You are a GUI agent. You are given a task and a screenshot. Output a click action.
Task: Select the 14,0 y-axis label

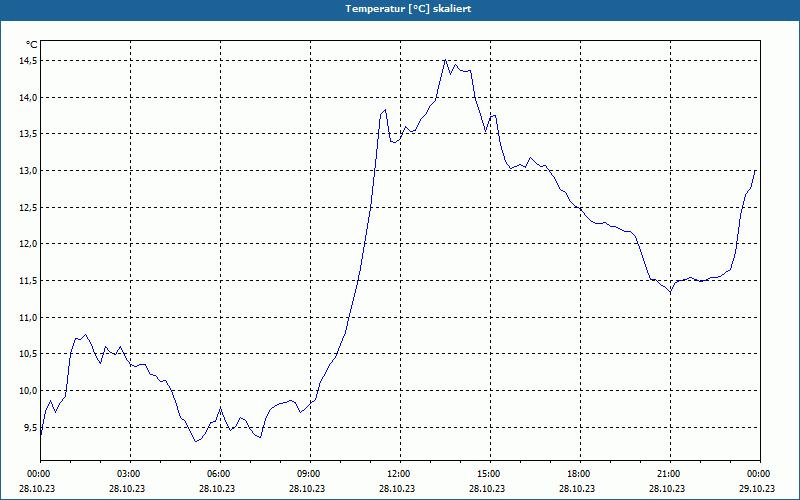29,97
